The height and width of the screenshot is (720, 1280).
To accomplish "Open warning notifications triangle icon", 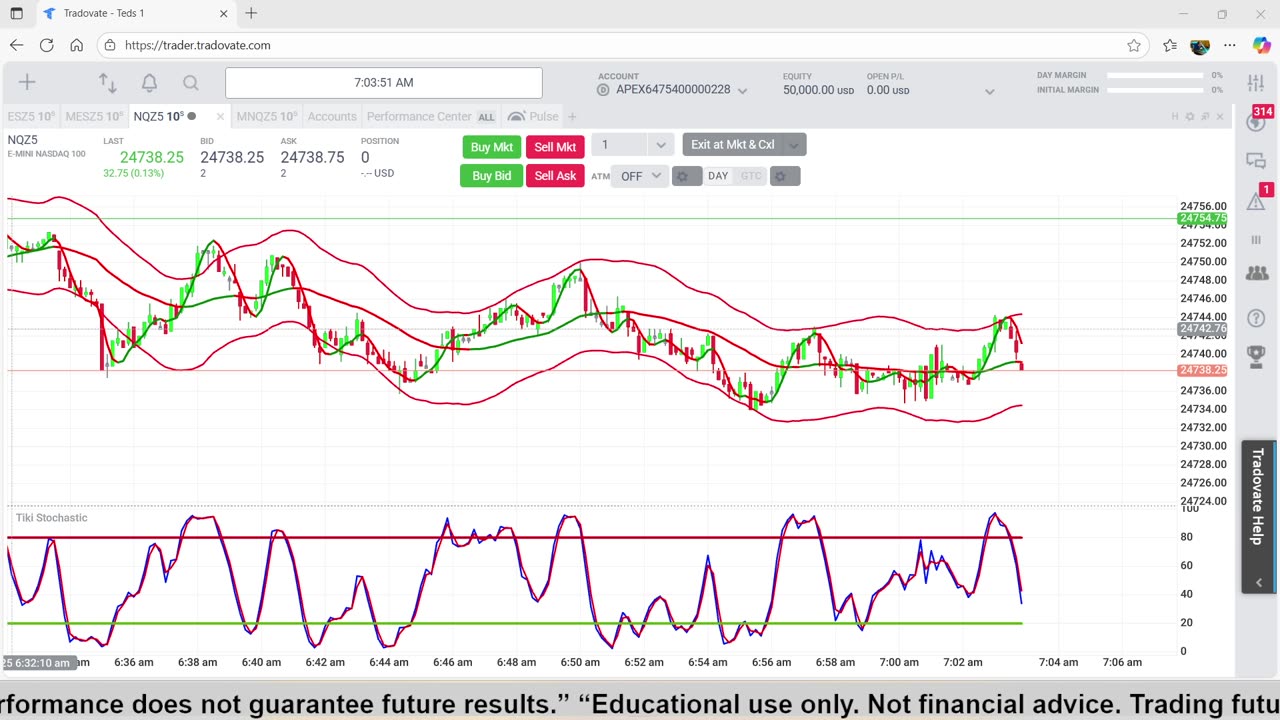I will 1256,200.
